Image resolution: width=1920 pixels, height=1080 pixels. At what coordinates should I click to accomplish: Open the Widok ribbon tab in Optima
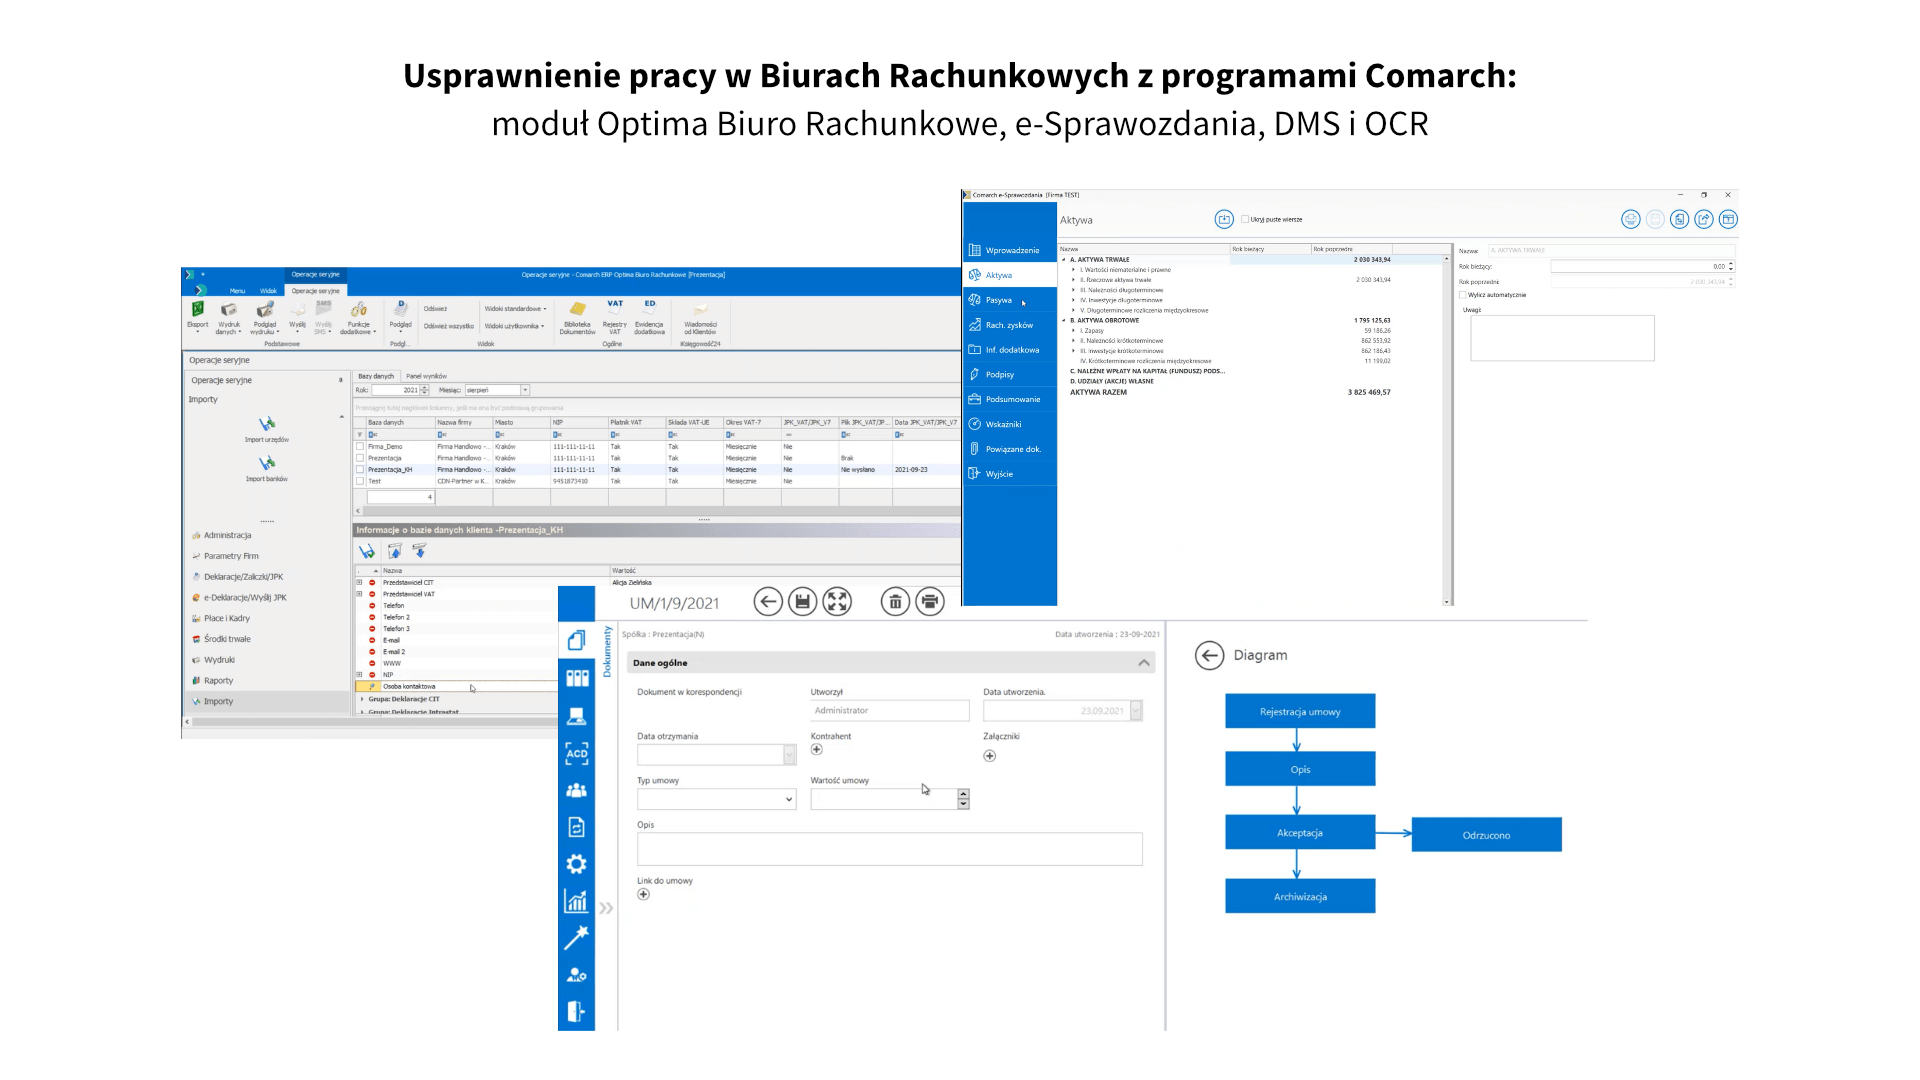268,291
